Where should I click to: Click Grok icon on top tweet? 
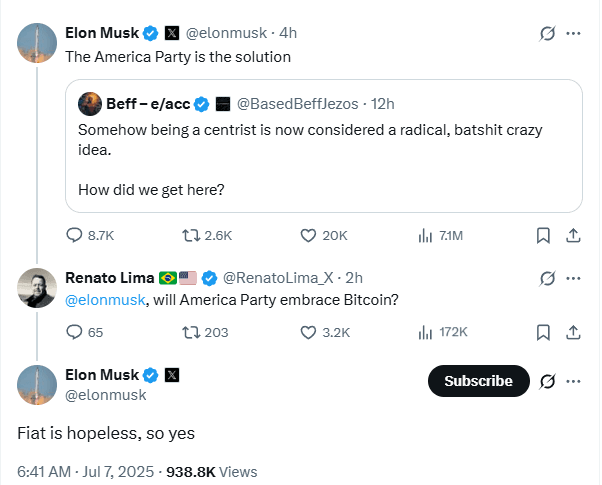click(547, 33)
